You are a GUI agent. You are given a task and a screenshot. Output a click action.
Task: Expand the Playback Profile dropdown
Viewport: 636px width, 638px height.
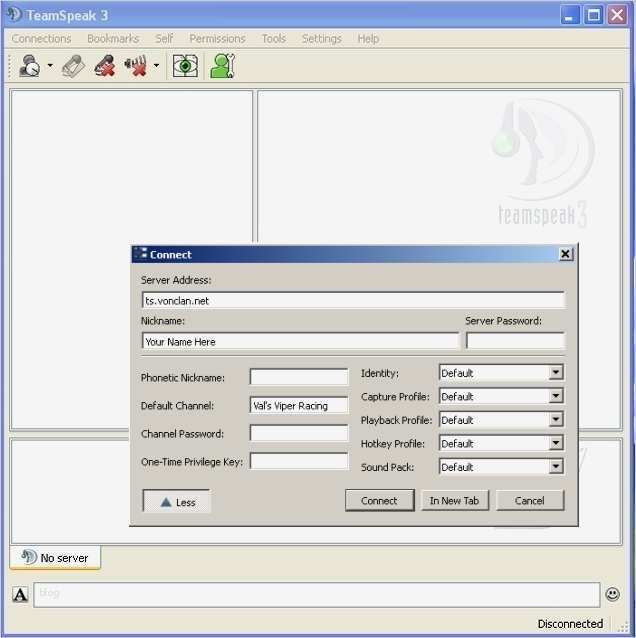point(555,420)
